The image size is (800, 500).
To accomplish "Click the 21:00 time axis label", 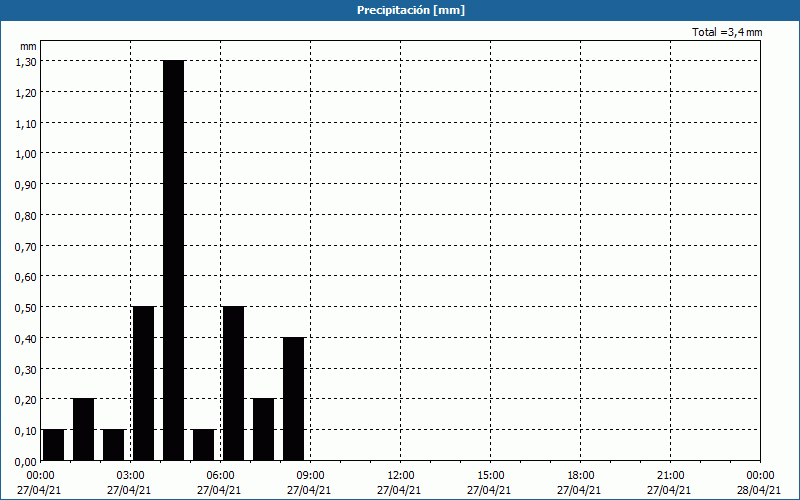I will coord(670,476).
